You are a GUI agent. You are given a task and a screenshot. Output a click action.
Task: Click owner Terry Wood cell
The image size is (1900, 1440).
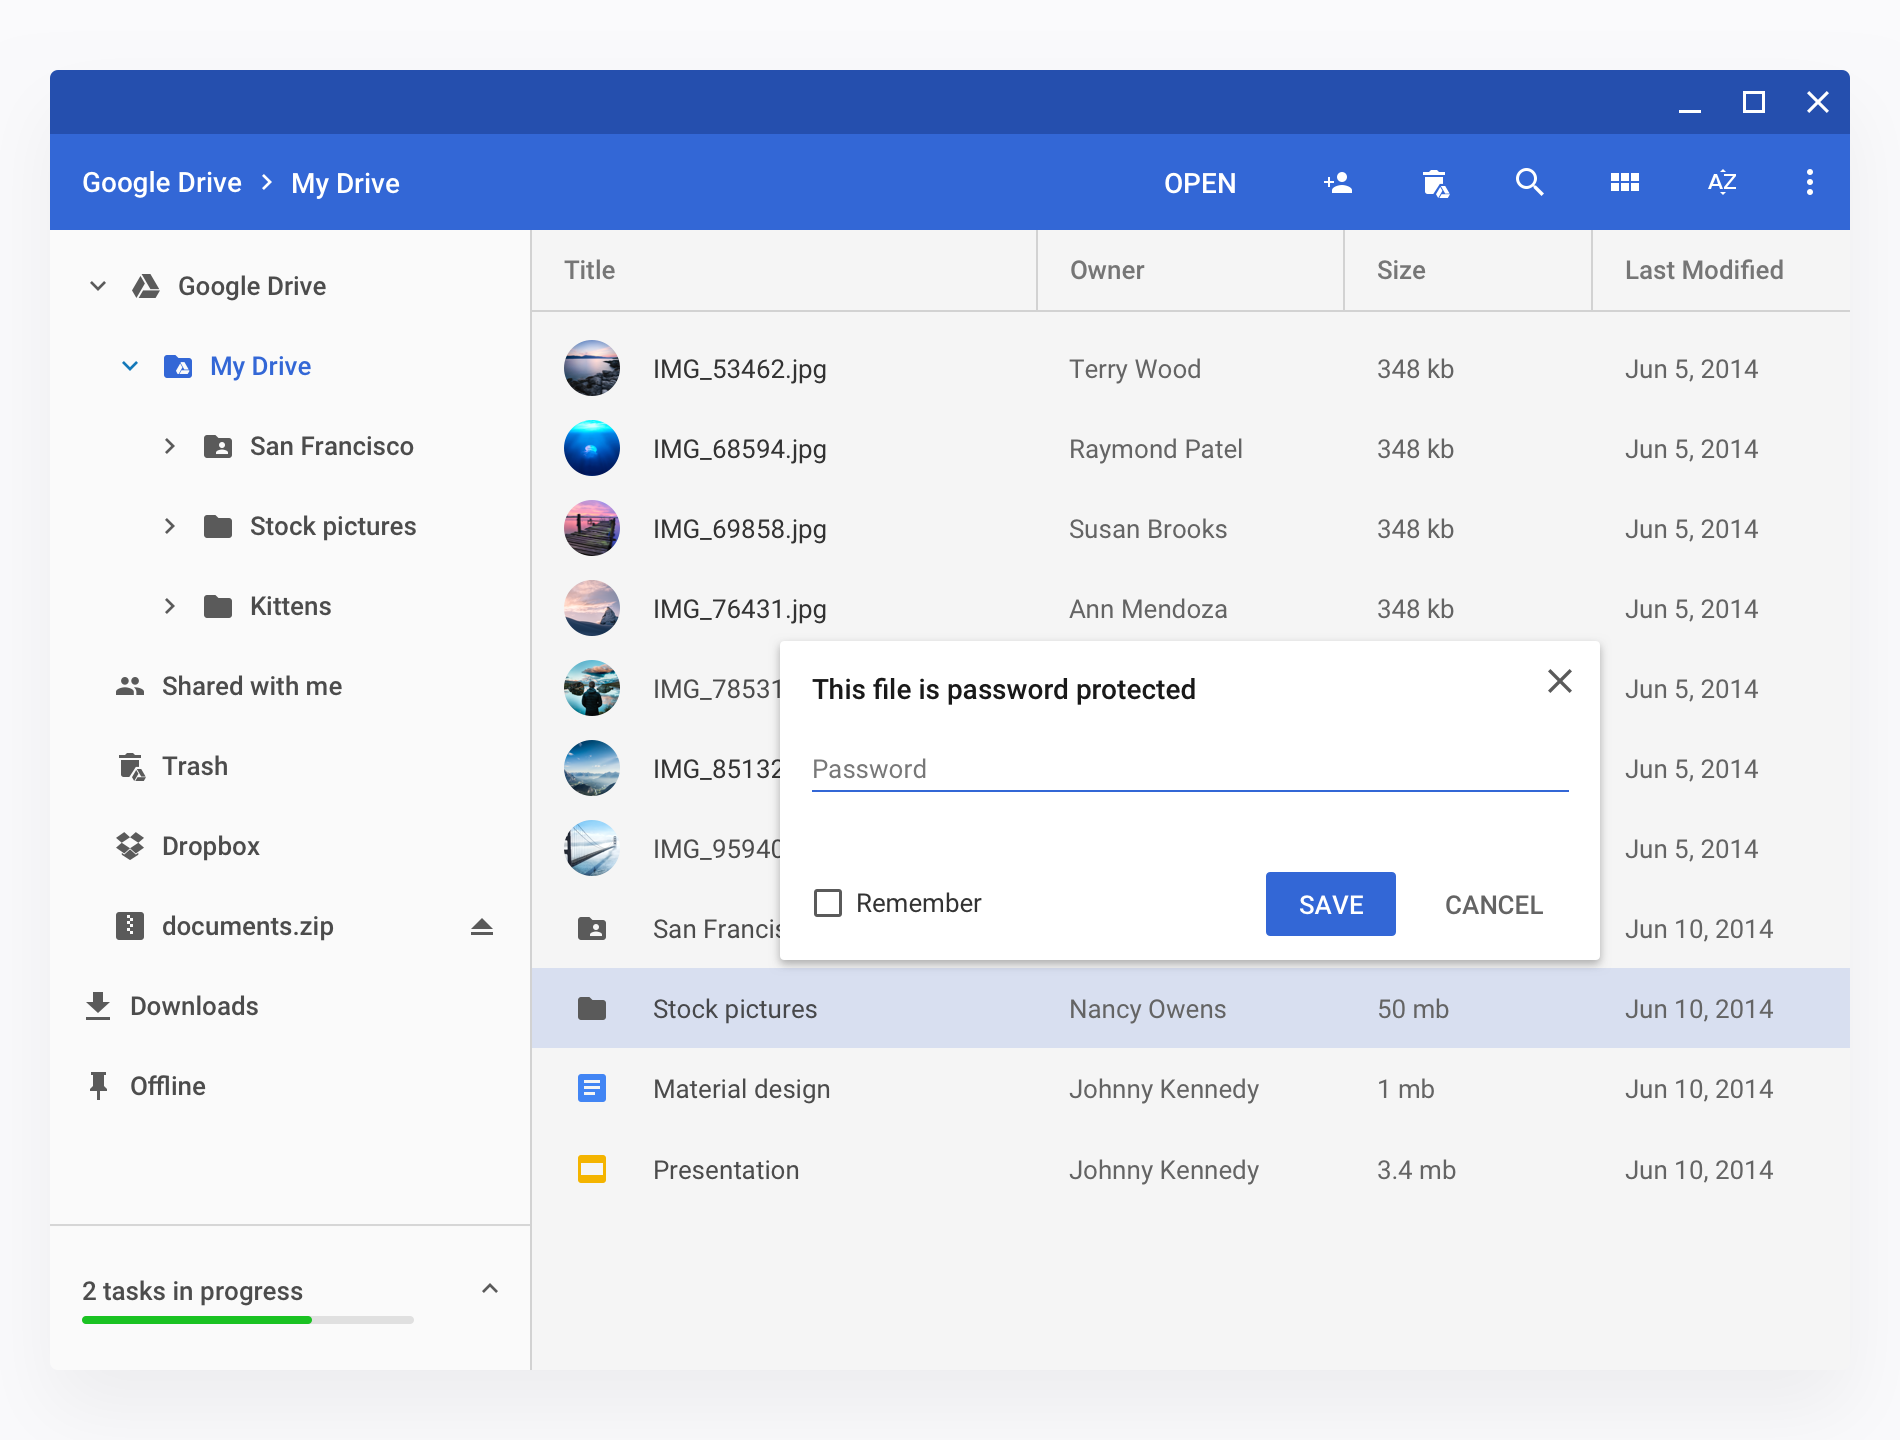[1135, 369]
